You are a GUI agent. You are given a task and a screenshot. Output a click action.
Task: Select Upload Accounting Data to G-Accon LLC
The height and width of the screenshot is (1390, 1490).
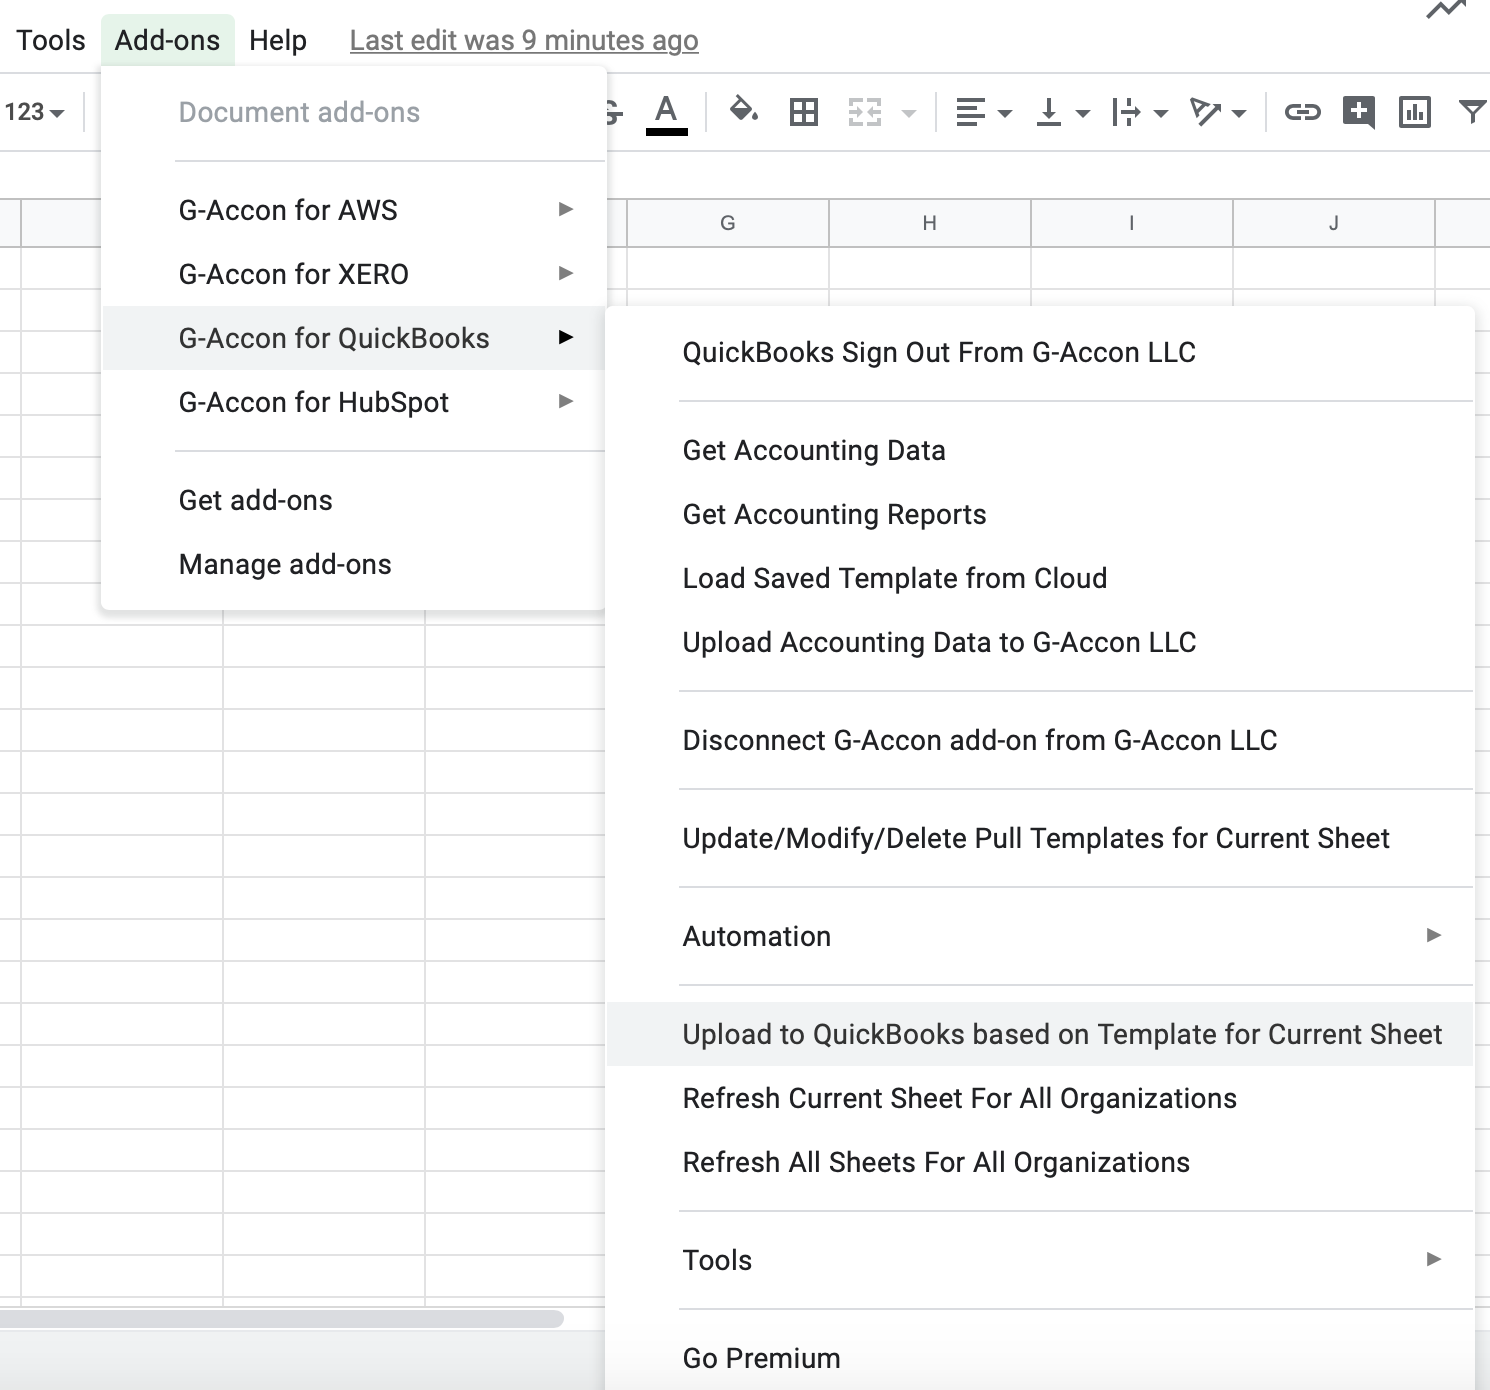pos(1040,642)
